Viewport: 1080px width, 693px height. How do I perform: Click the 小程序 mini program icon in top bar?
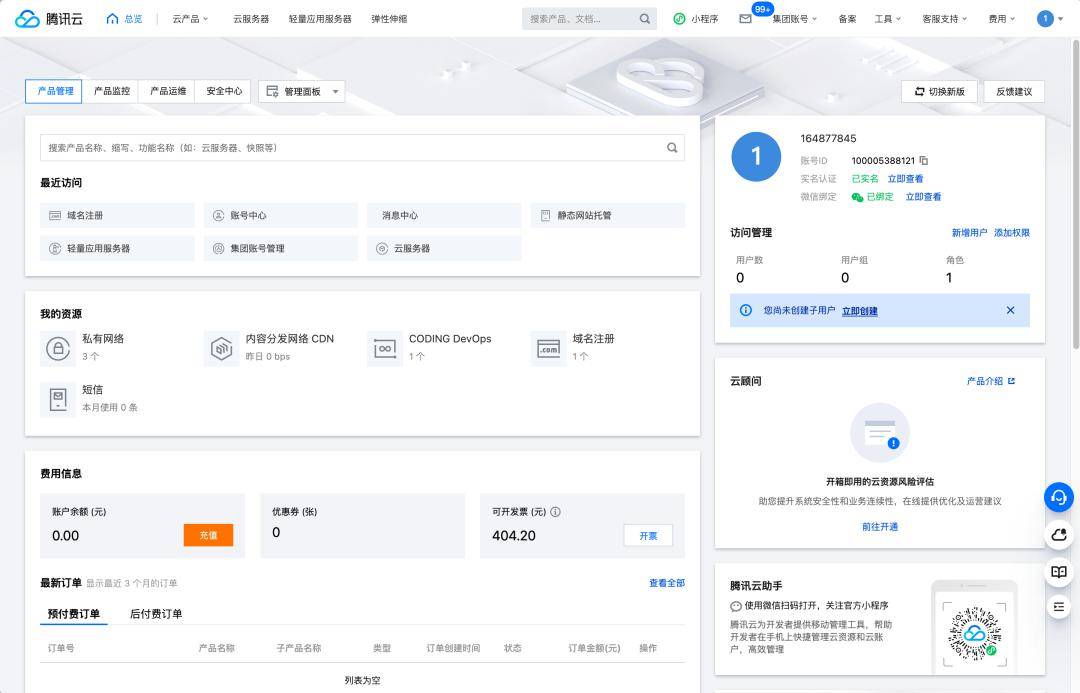[678, 18]
